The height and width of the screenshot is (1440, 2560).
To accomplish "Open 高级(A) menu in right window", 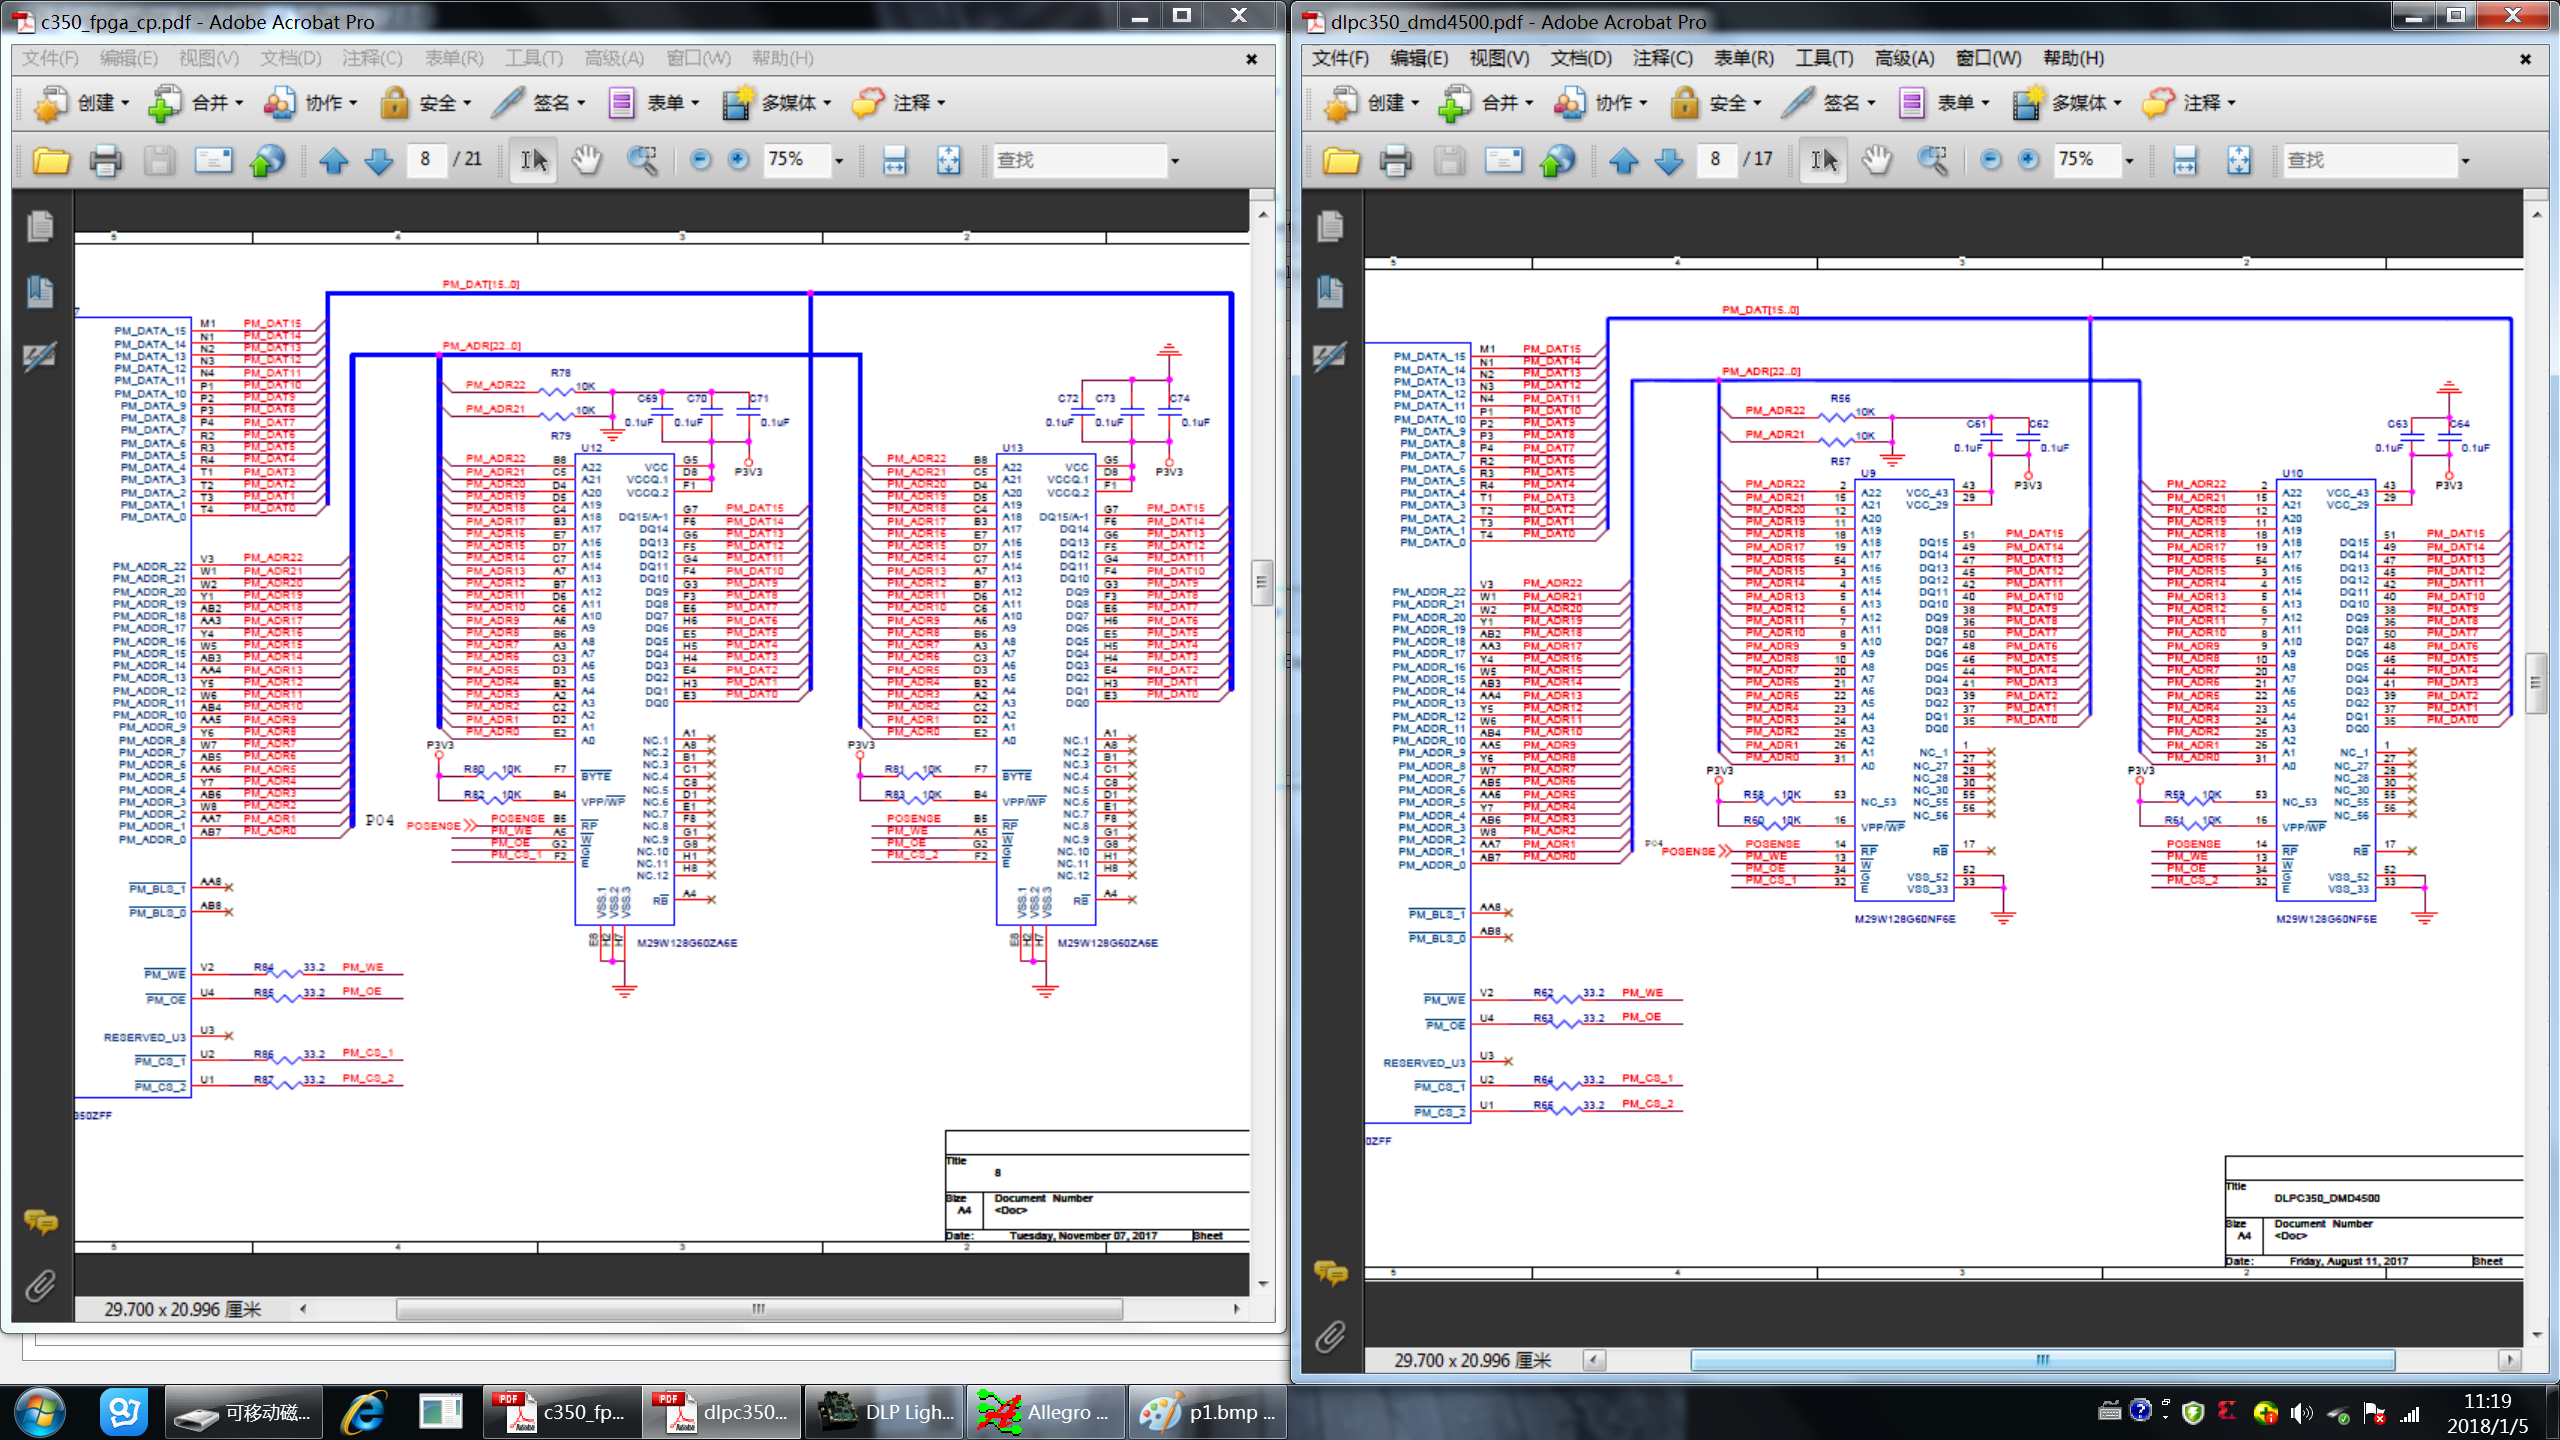I will tap(1904, 58).
